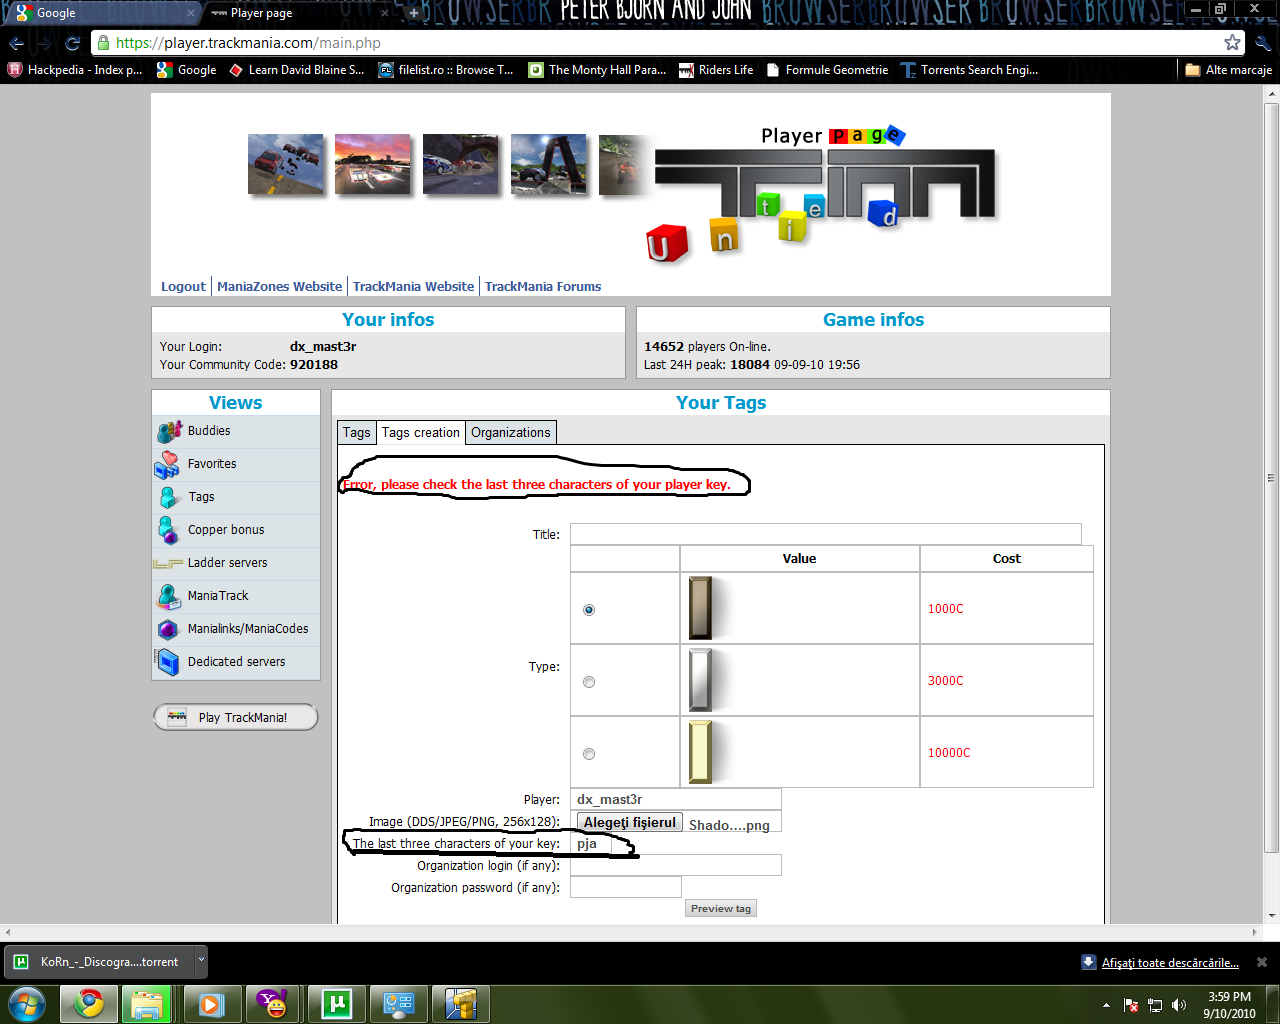Open Chrome from the taskbar
Image resolution: width=1280 pixels, height=1024 pixels.
click(x=89, y=1003)
